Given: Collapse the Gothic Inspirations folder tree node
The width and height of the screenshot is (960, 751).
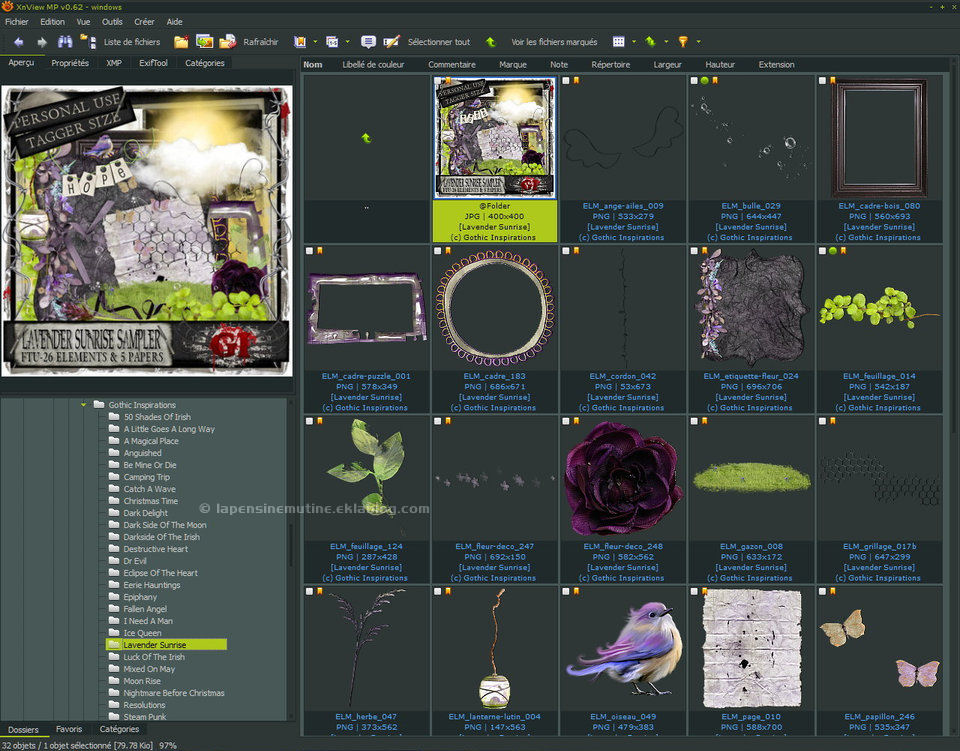Looking at the screenshot, I should click(83, 405).
